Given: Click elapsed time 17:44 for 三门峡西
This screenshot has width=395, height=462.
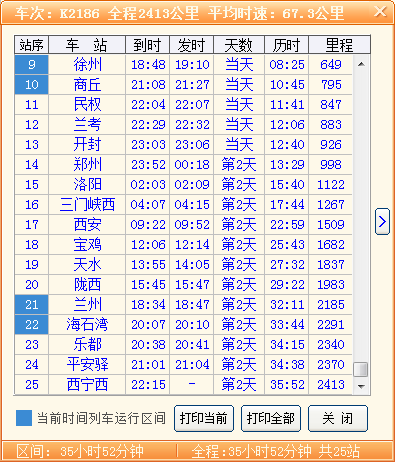Looking at the screenshot, I should [287, 205].
